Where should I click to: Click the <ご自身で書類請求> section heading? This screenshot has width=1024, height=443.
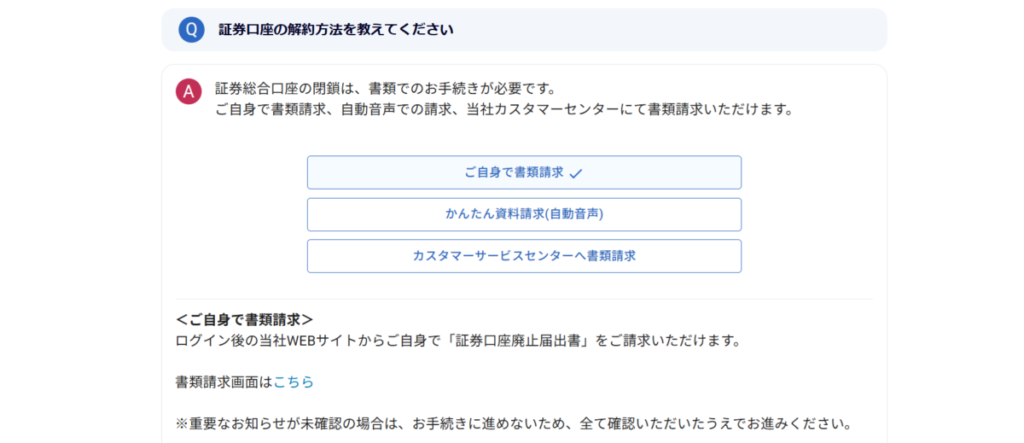click(245, 320)
